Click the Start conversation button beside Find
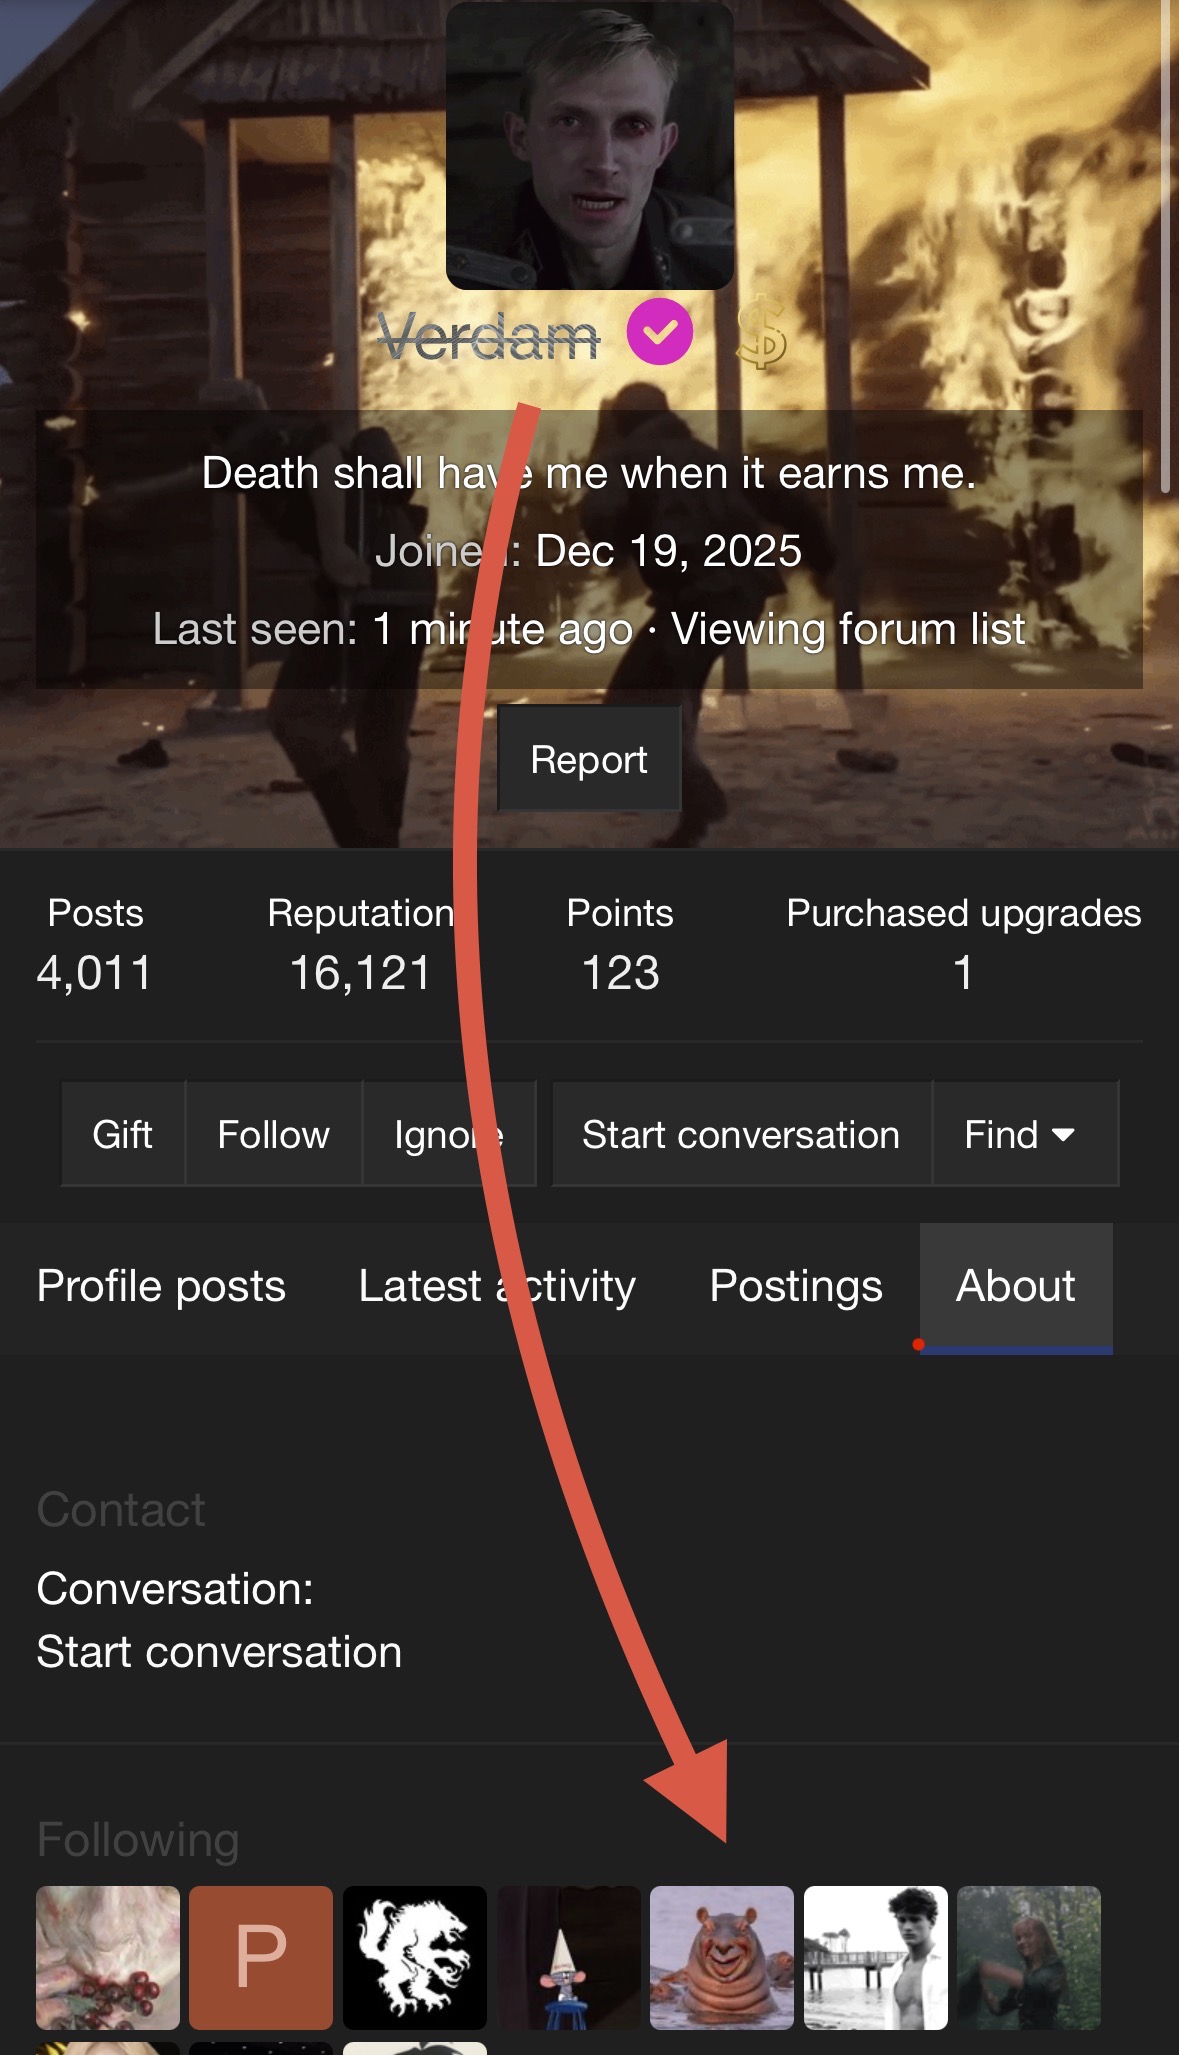 (x=741, y=1135)
